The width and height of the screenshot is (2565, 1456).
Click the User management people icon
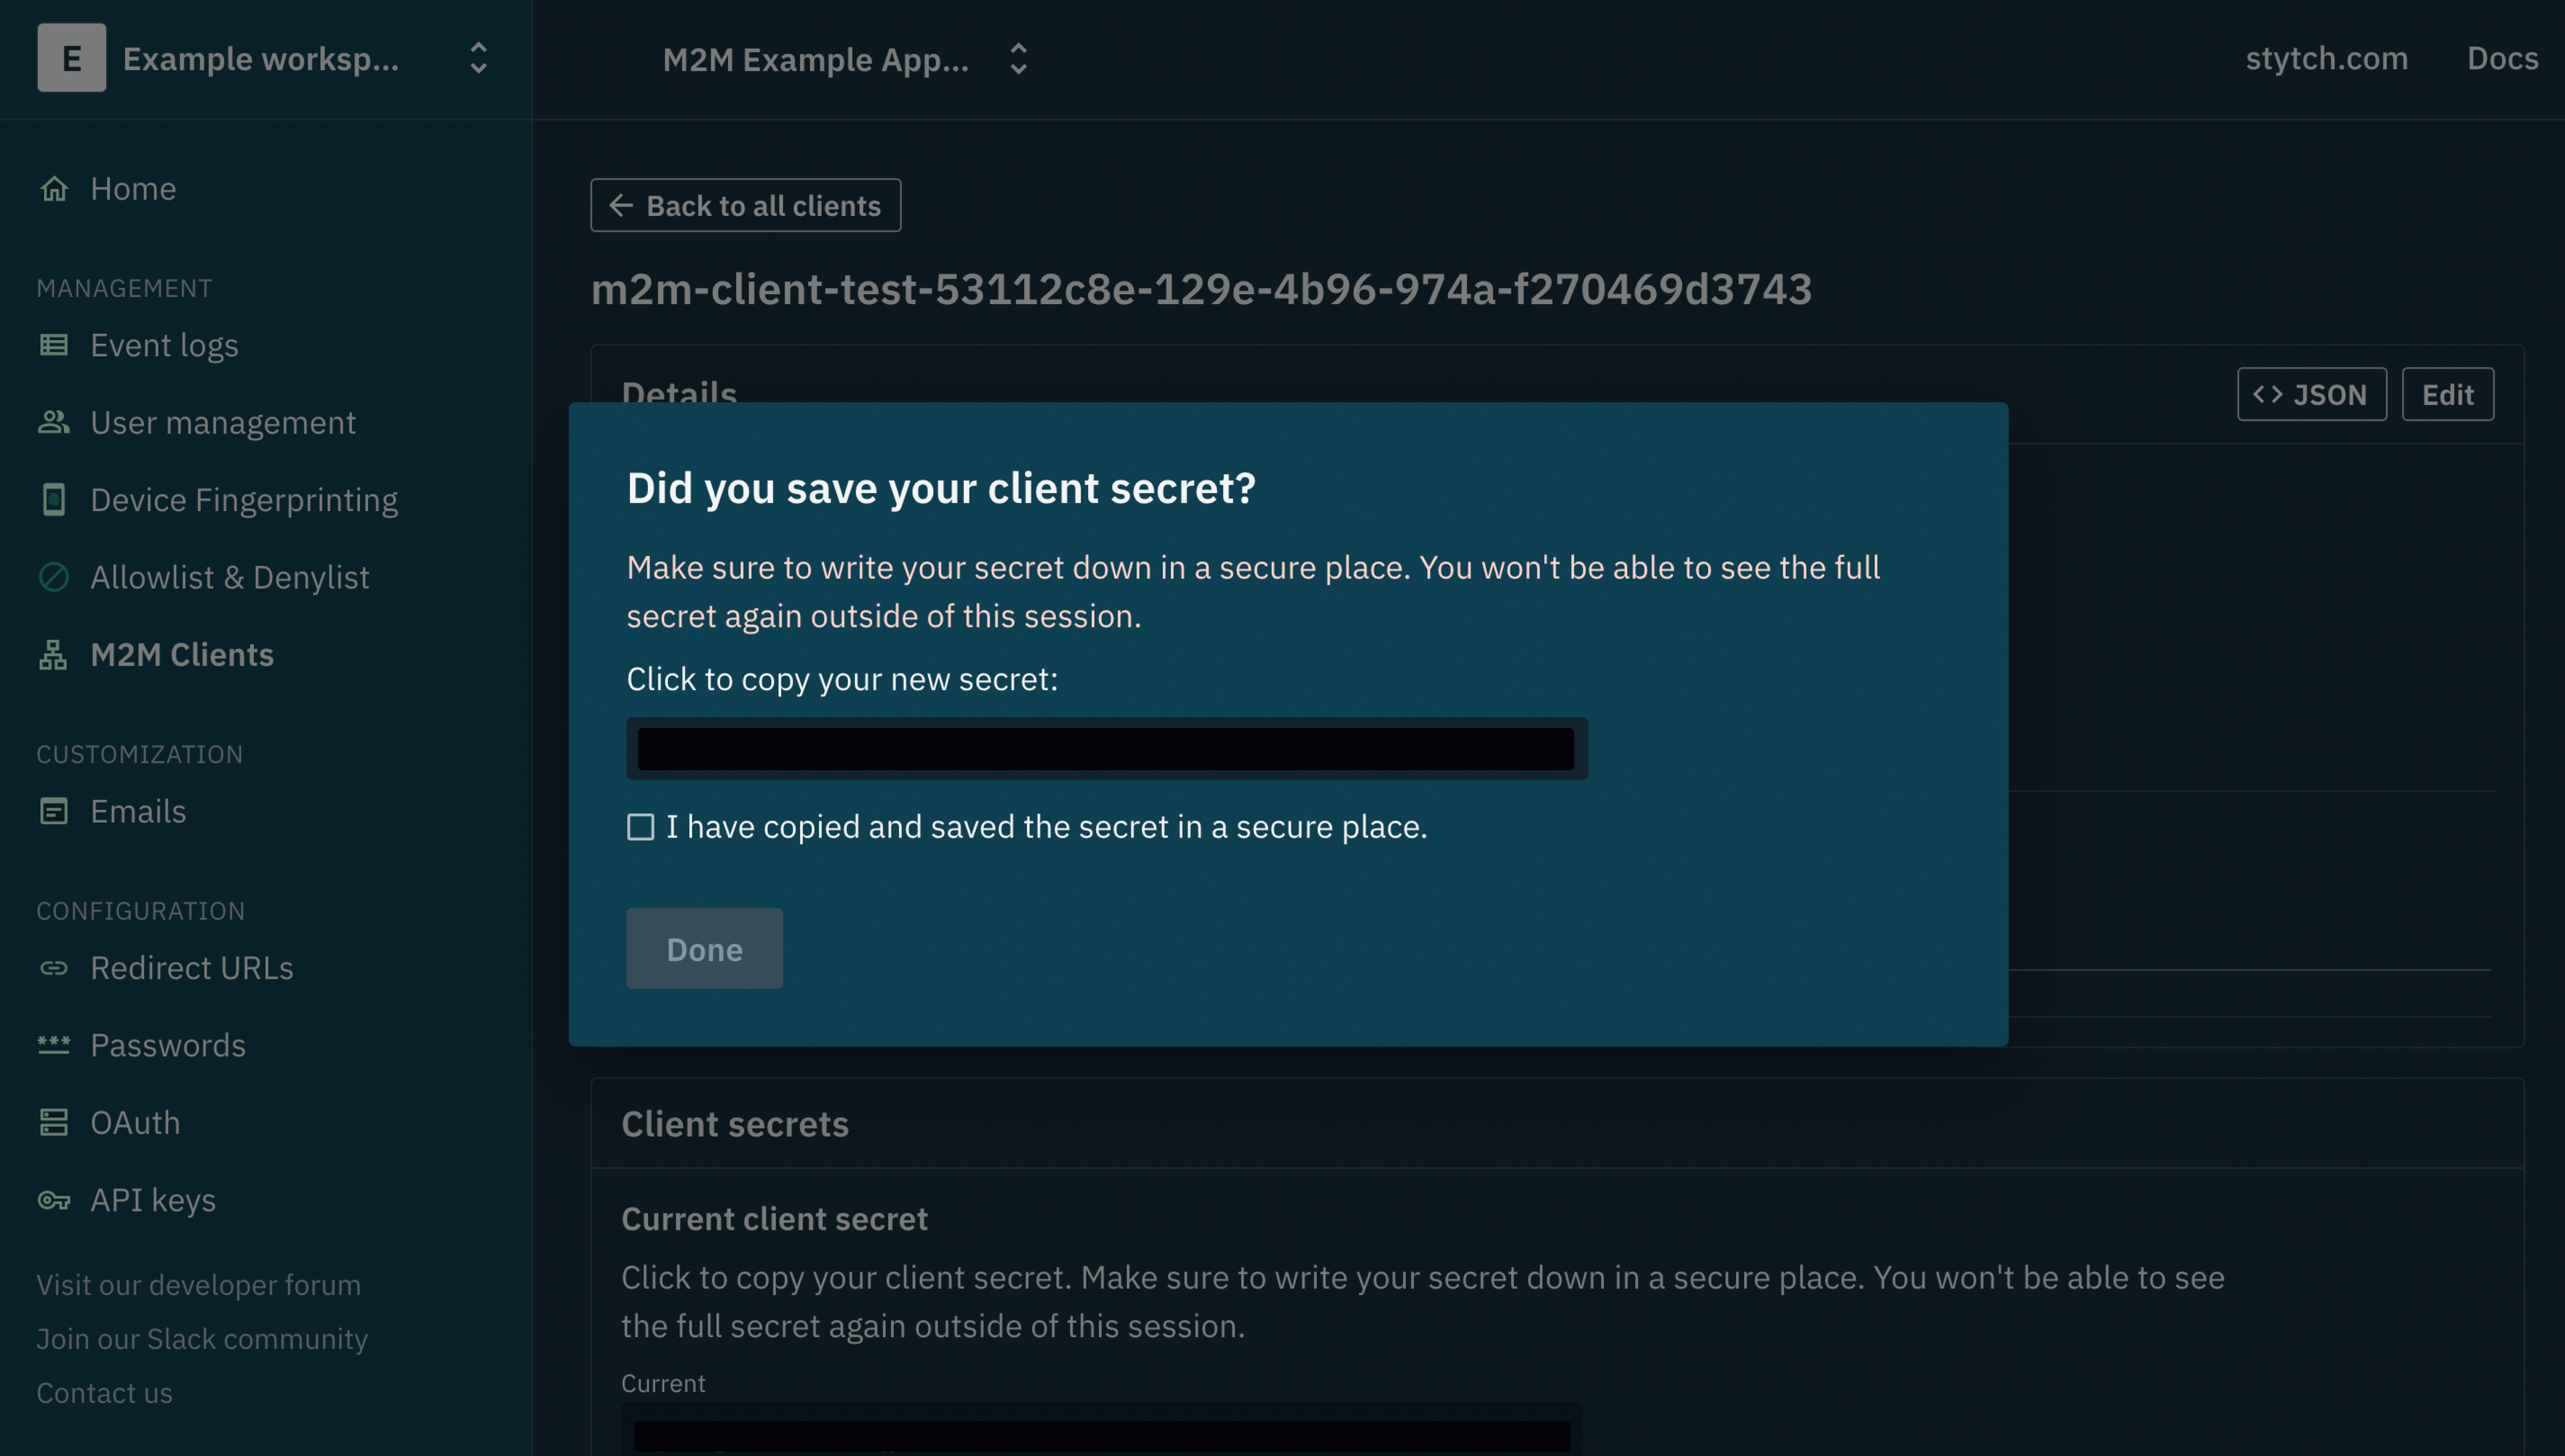[54, 422]
